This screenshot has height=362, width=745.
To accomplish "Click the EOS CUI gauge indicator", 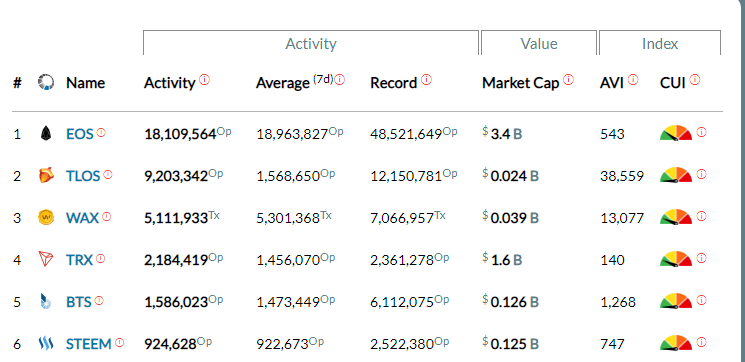I will pyautogui.click(x=676, y=133).
